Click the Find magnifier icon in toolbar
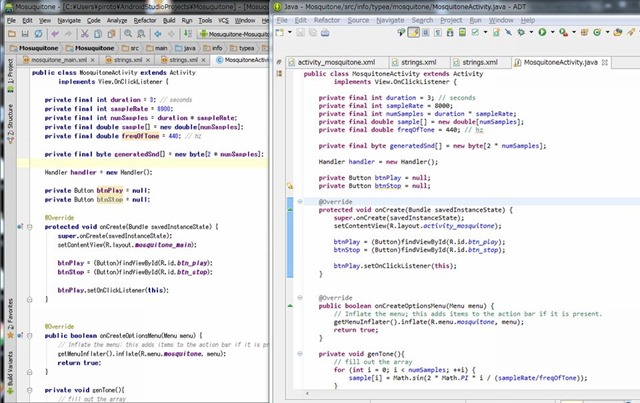This screenshot has height=403, width=640. [x=127, y=33]
